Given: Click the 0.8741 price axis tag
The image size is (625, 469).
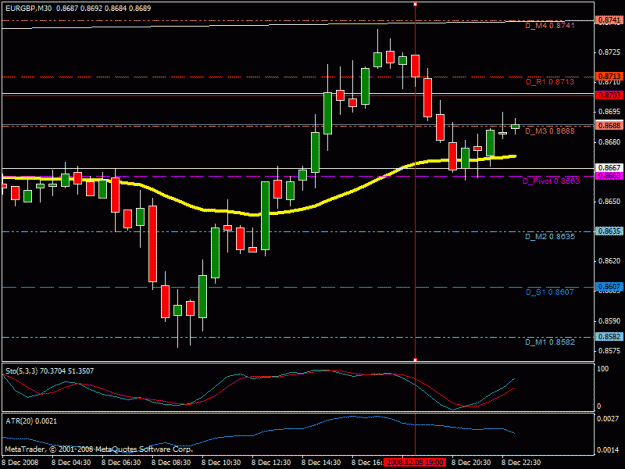Looking at the screenshot, I should [609, 20].
